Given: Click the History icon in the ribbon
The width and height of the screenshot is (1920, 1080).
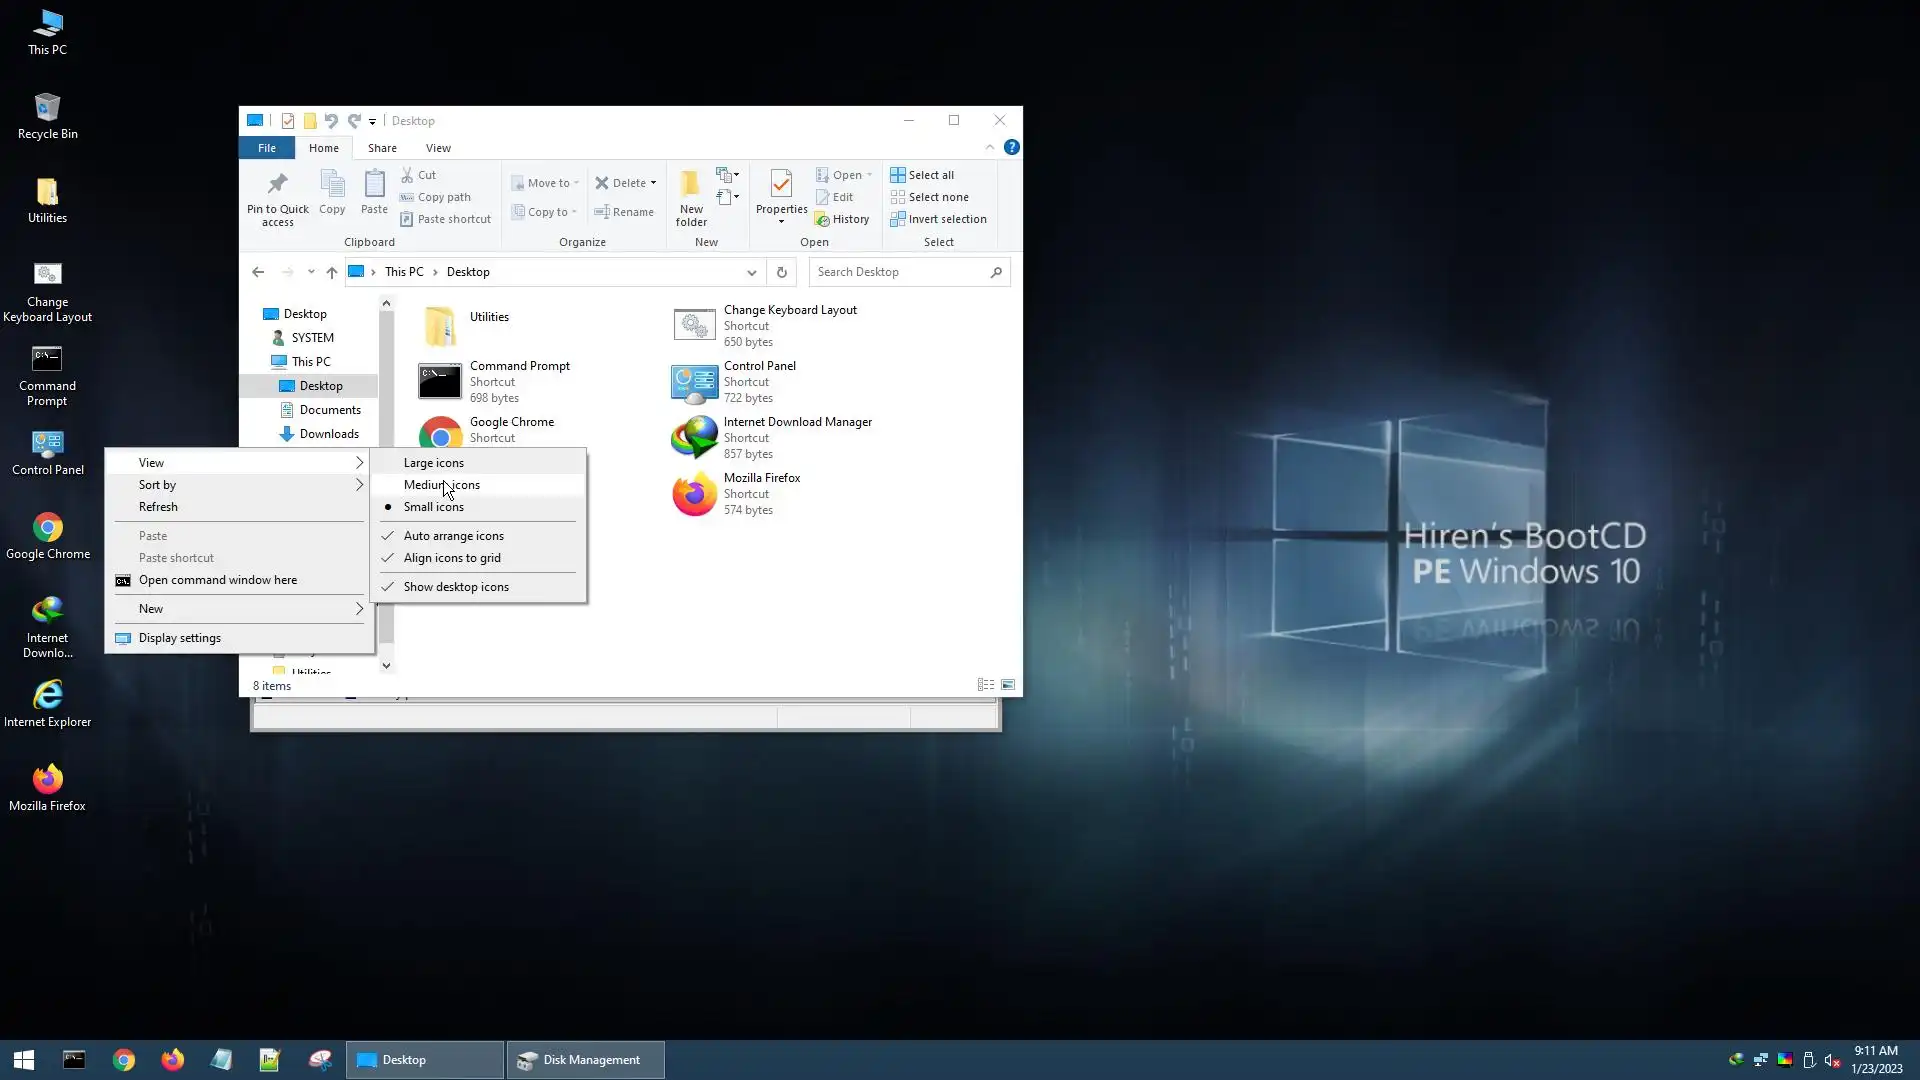Looking at the screenshot, I should pos(822,220).
